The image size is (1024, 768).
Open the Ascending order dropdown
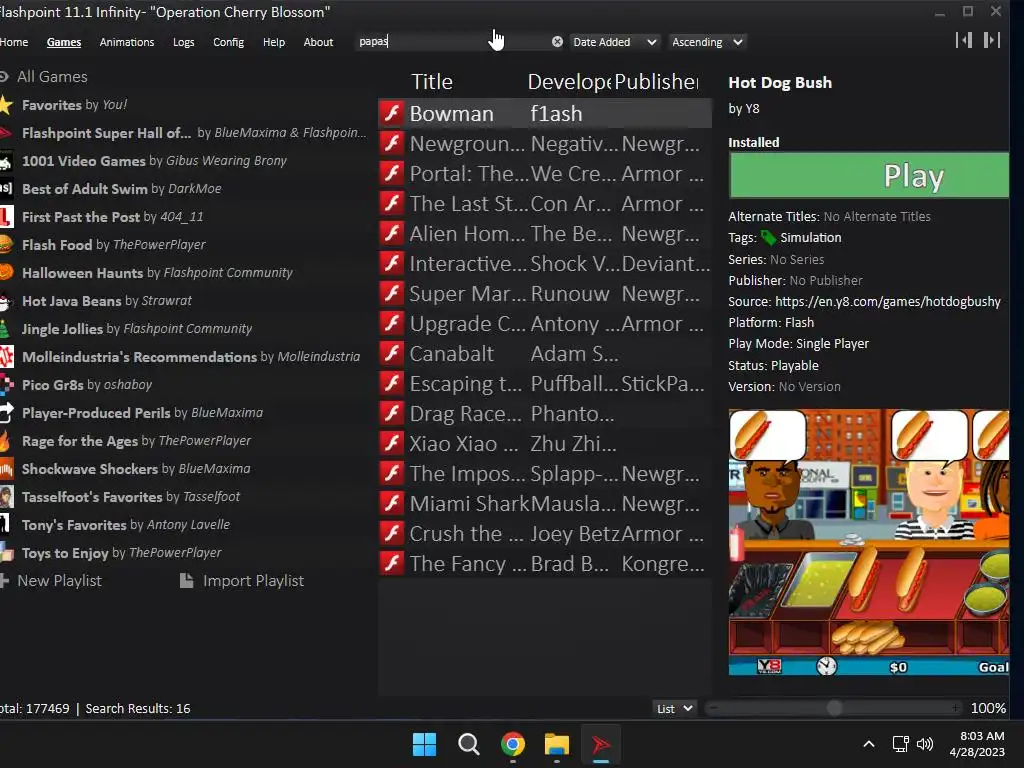pos(707,42)
